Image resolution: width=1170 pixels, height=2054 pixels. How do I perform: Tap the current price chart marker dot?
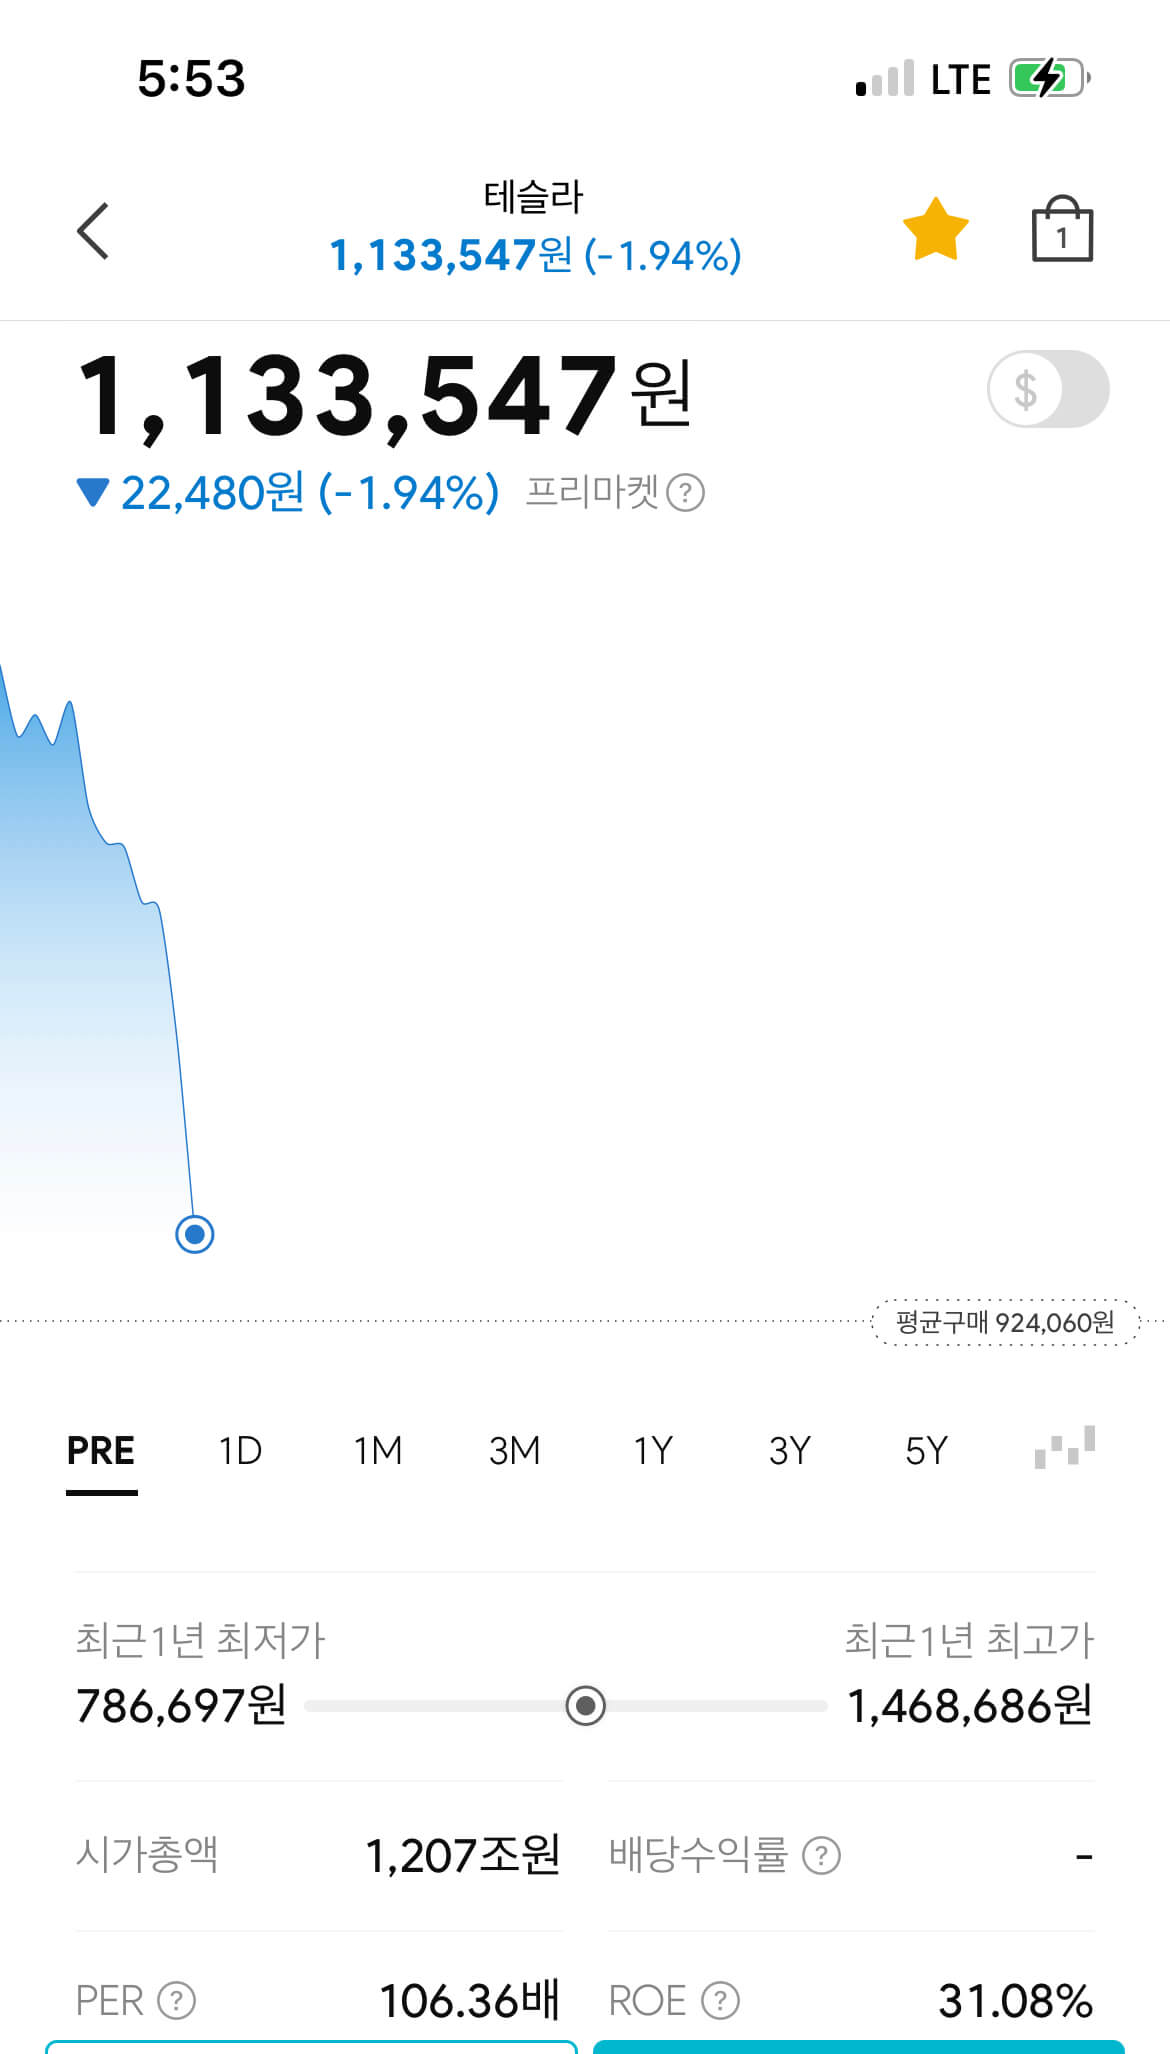click(195, 1234)
